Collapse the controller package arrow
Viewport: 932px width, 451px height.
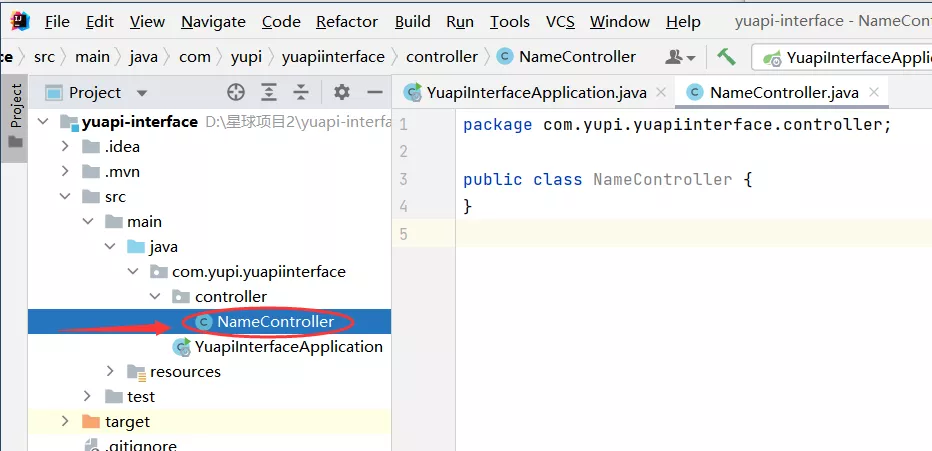(x=155, y=296)
